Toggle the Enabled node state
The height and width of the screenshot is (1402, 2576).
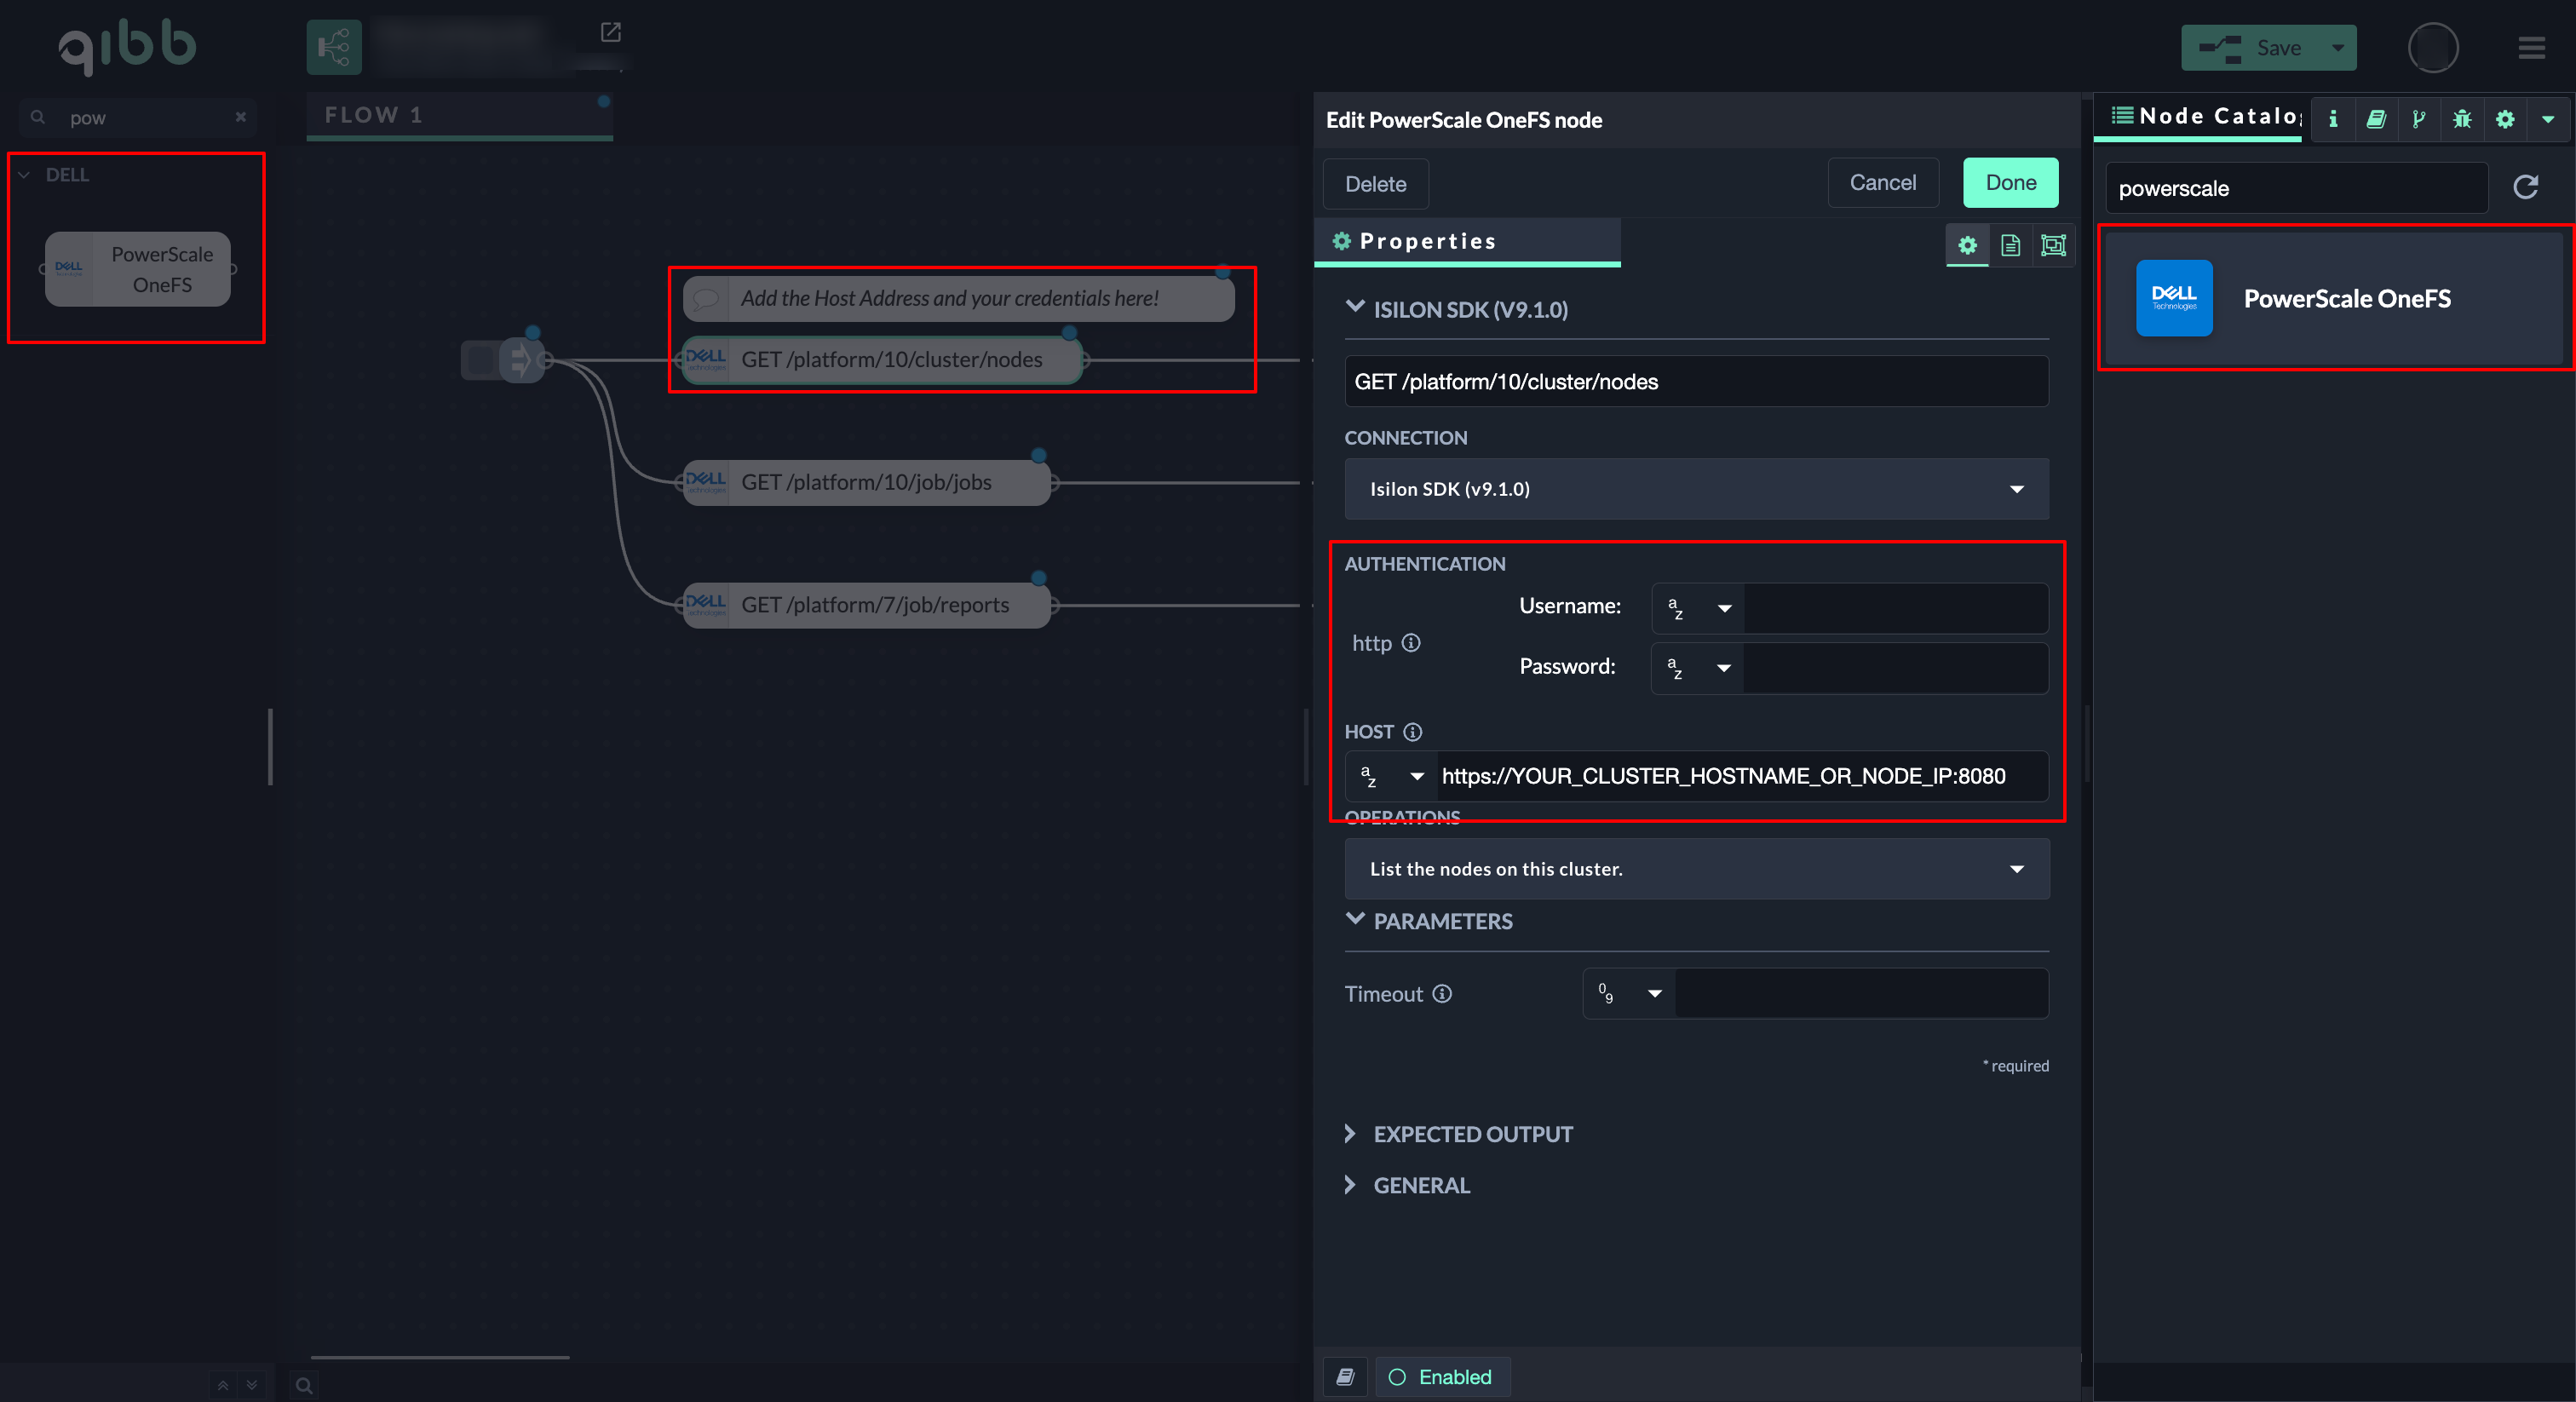1442,1377
